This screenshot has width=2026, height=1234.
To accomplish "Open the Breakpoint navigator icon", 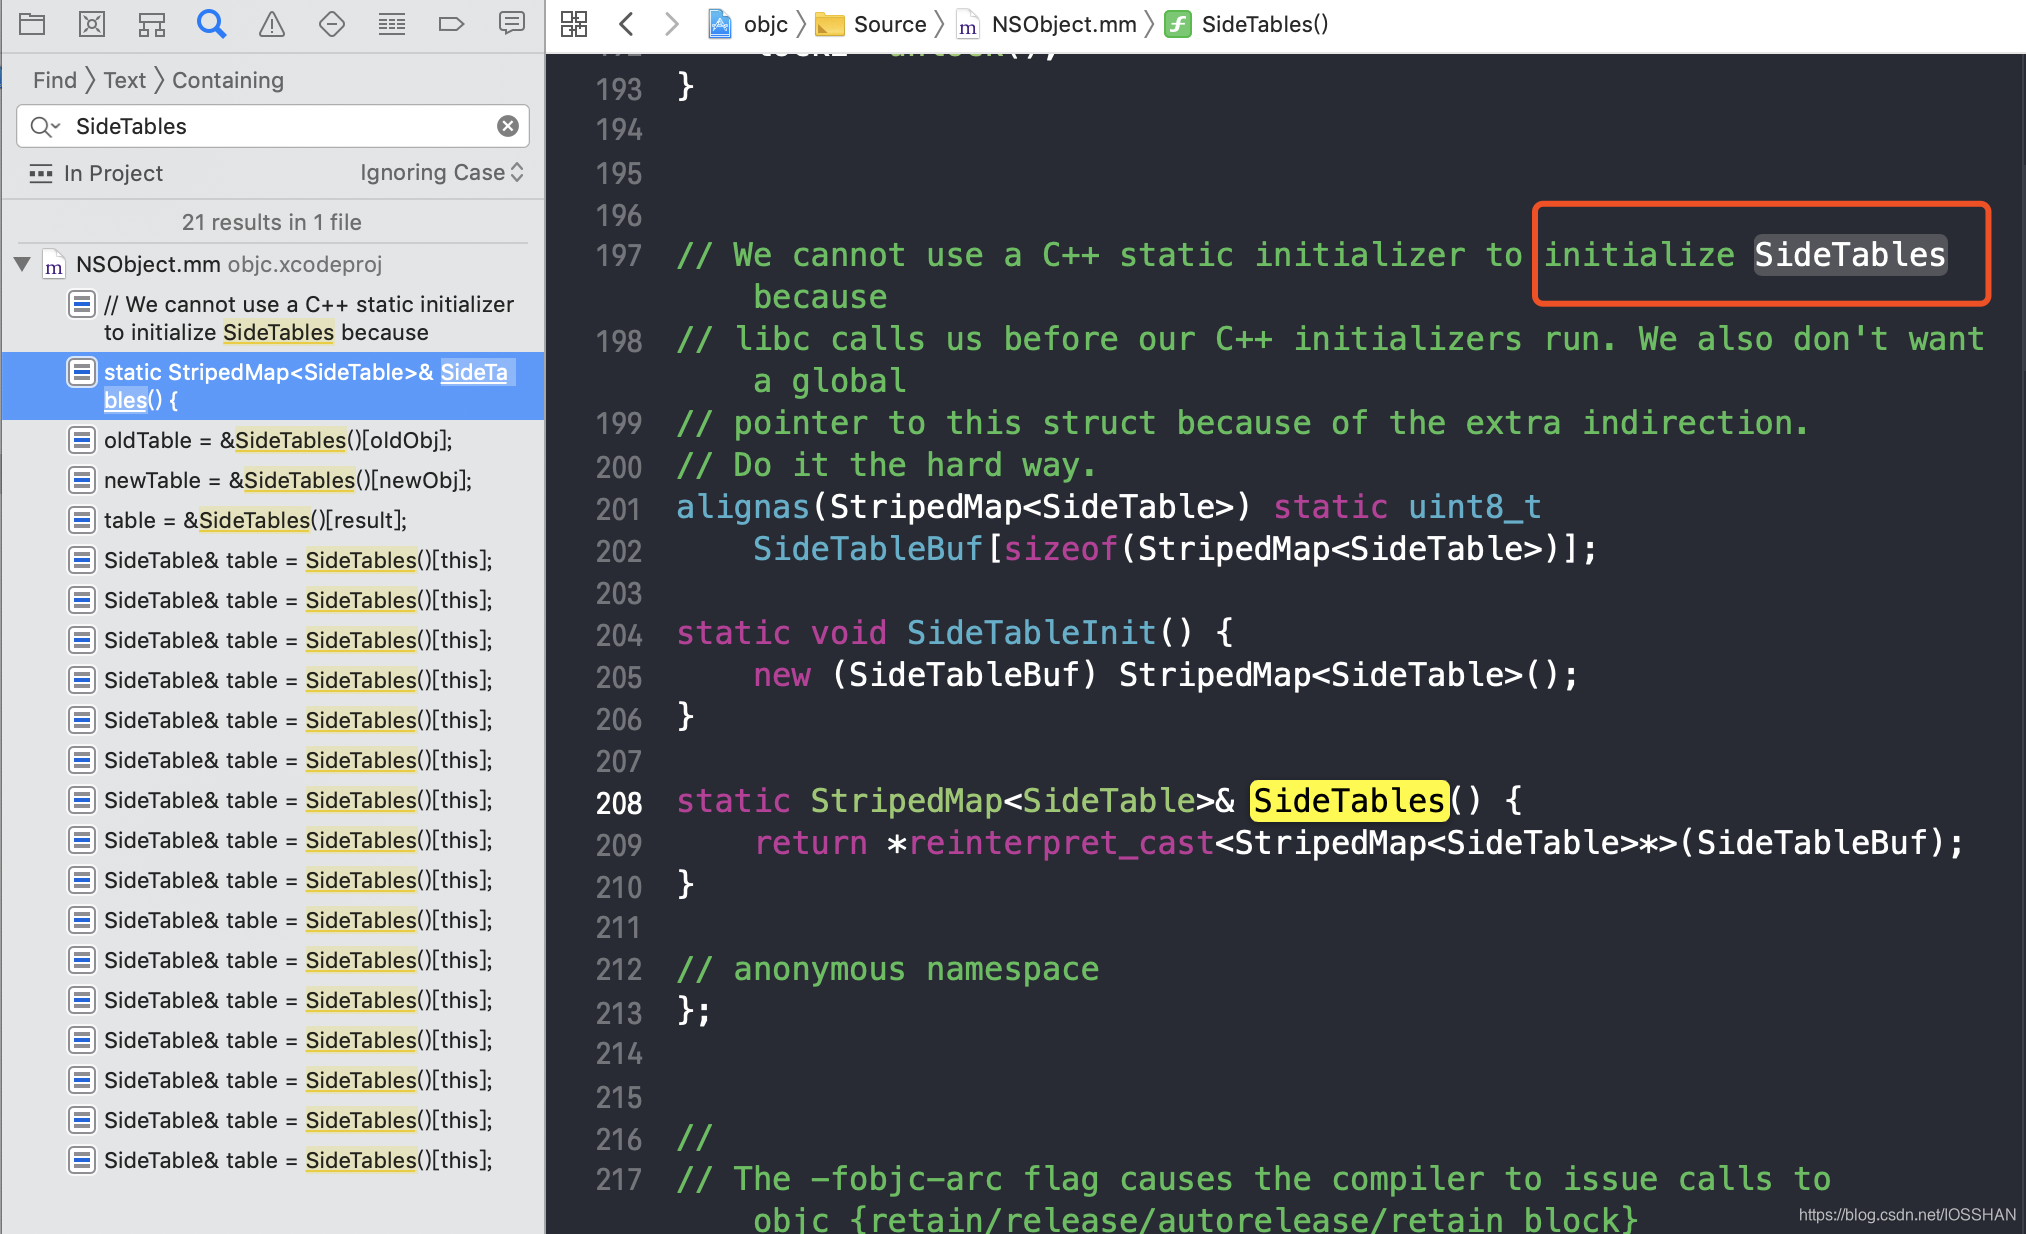I will pyautogui.click(x=452, y=24).
